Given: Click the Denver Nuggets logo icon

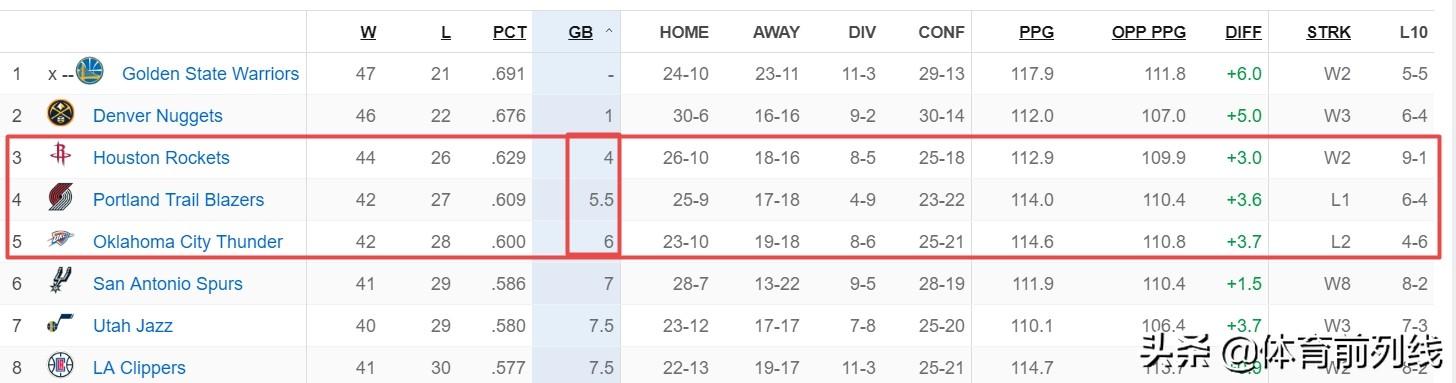Looking at the screenshot, I should (60, 114).
